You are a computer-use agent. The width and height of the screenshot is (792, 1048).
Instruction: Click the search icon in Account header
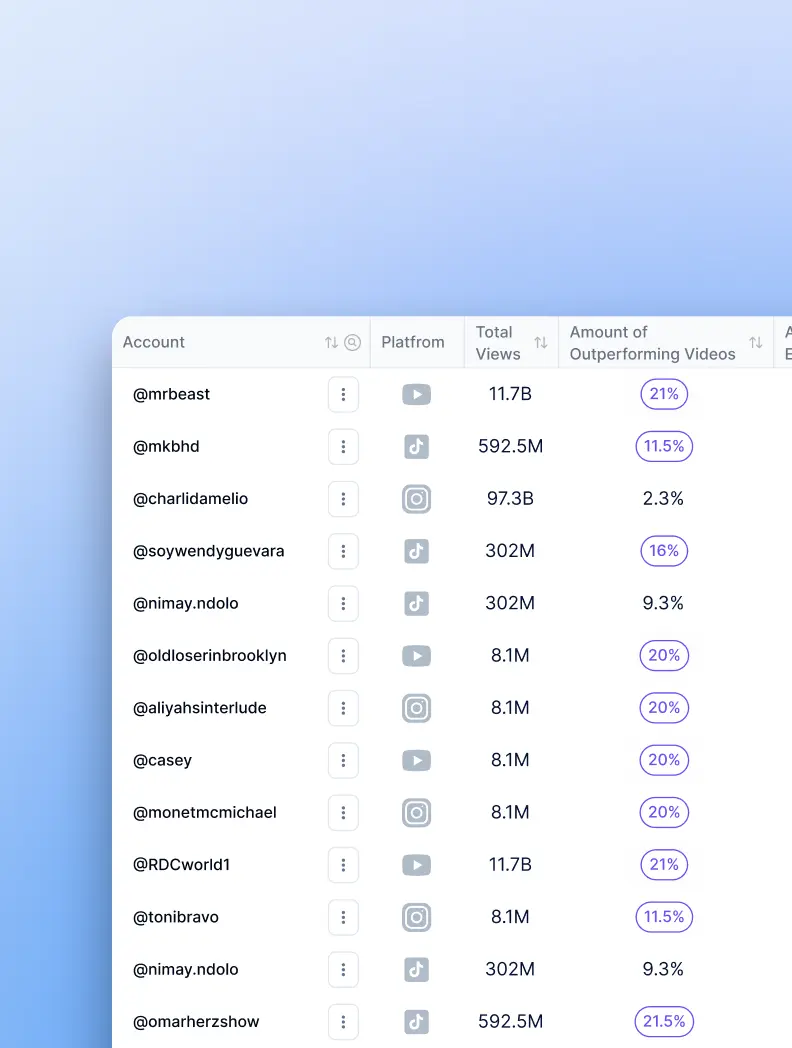[352, 343]
